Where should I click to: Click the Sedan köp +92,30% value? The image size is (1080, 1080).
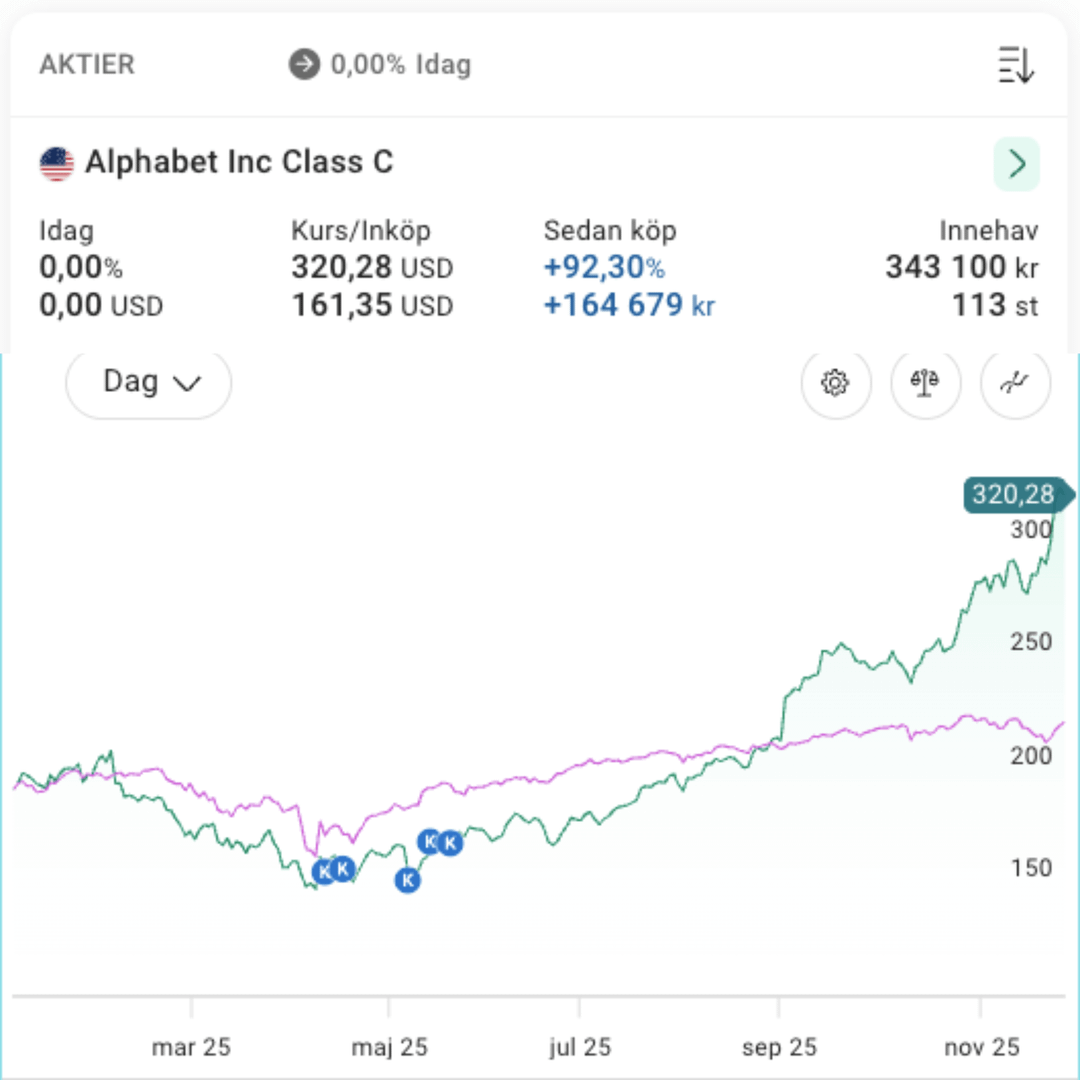tap(604, 268)
